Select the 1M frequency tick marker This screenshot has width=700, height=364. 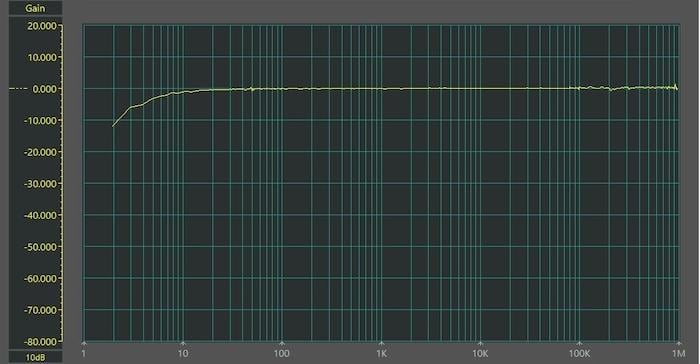point(679,343)
